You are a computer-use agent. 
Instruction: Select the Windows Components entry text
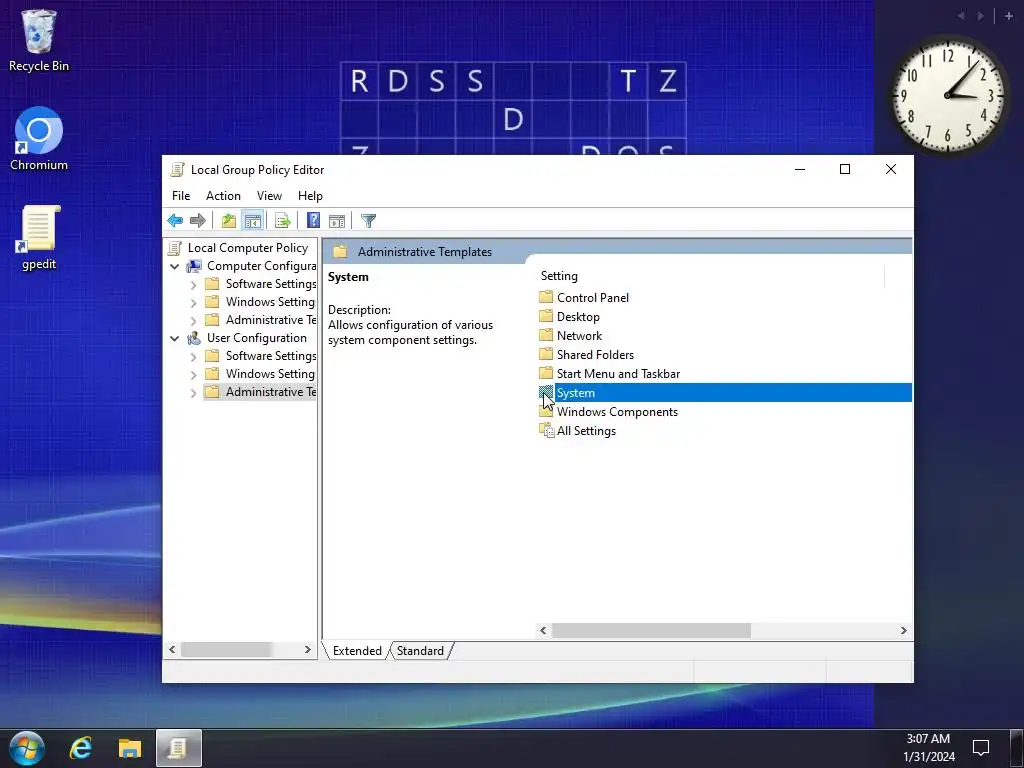(617, 411)
